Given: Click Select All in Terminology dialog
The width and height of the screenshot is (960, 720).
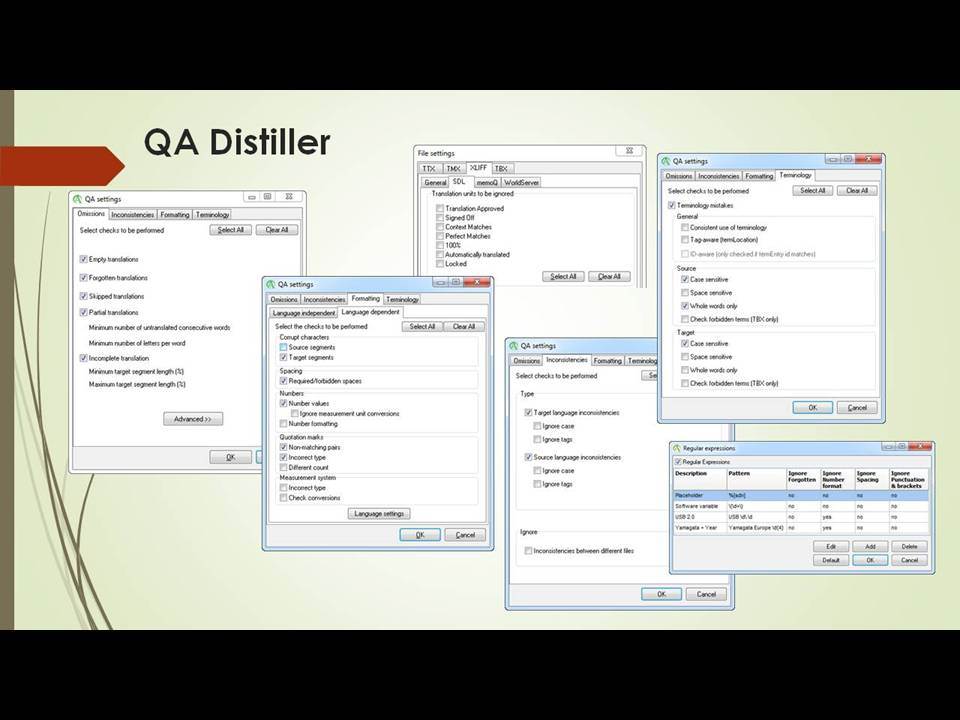Looking at the screenshot, I should tap(812, 191).
